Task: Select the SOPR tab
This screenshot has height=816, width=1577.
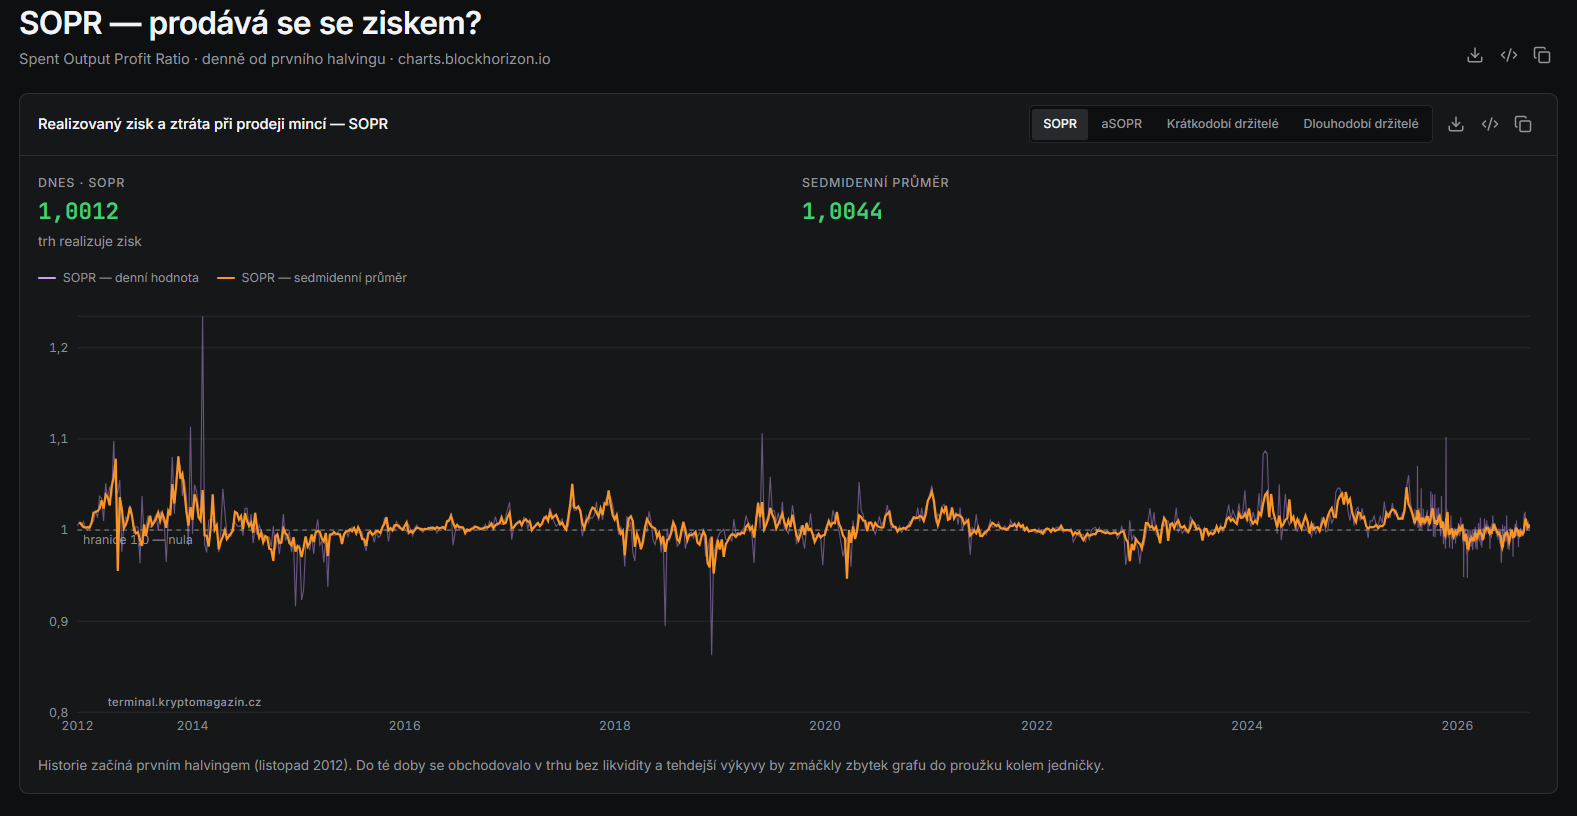Action: [x=1060, y=124]
